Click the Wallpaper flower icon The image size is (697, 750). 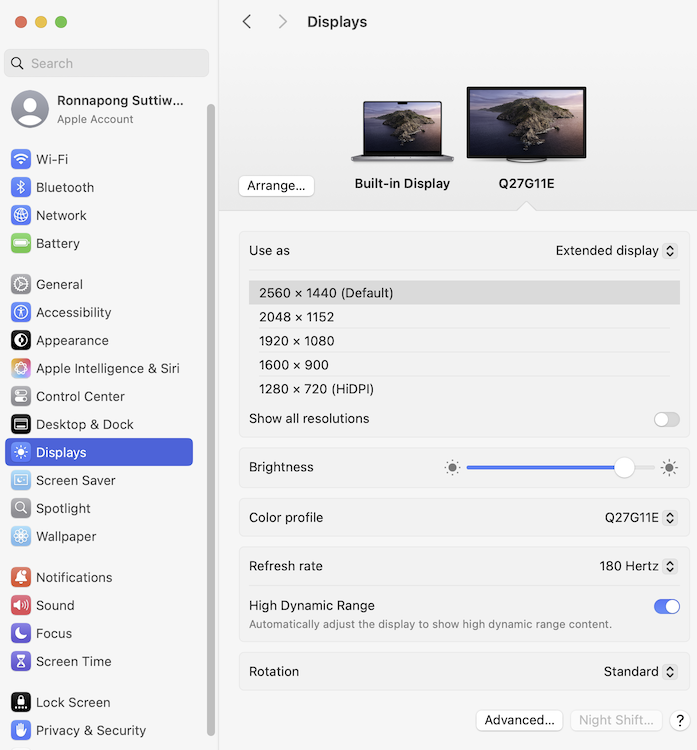point(21,536)
